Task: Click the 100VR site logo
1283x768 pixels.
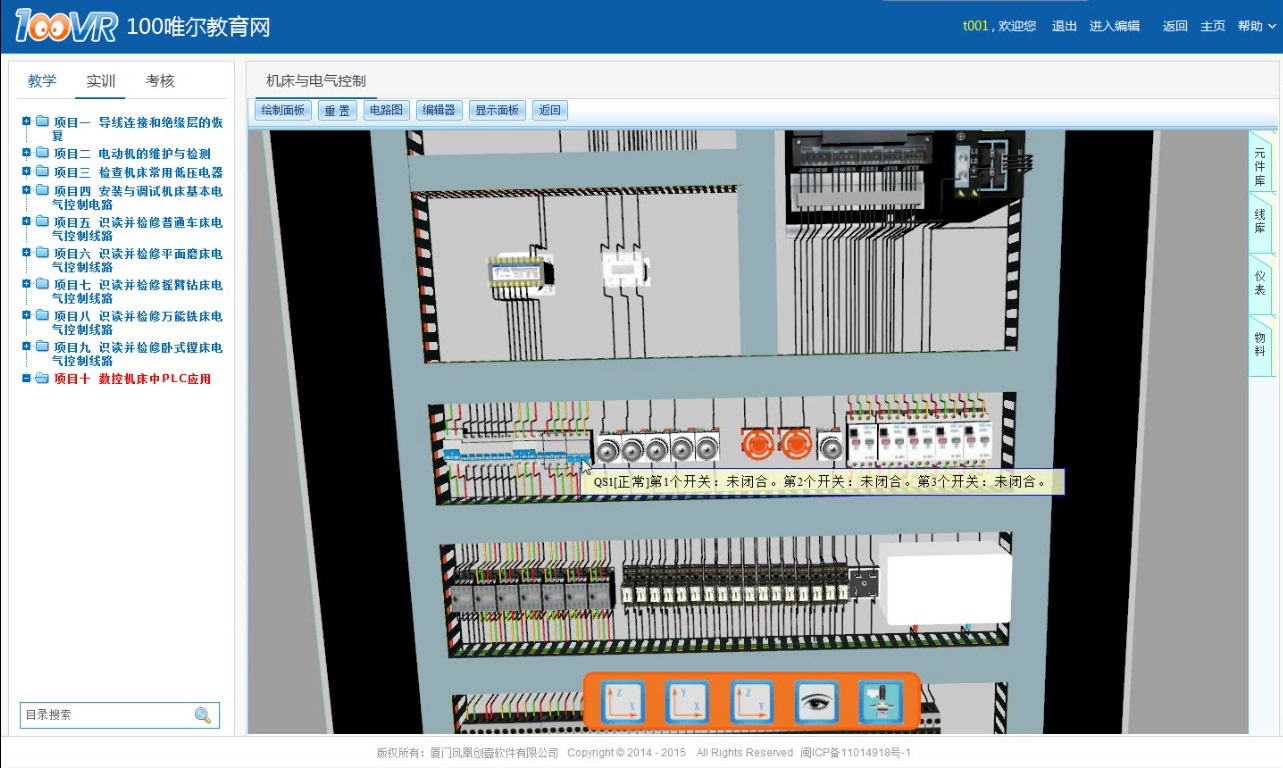Action: [x=66, y=27]
